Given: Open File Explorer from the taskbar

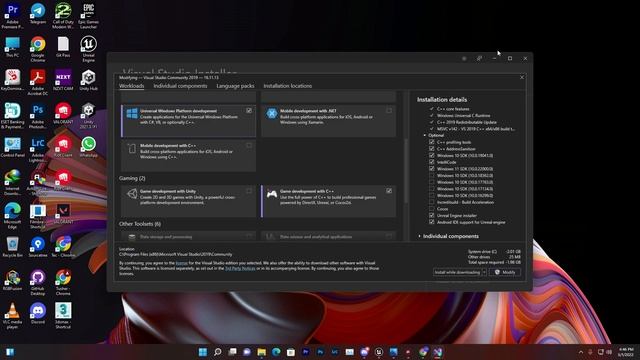Looking at the screenshot, I should coord(262,352).
